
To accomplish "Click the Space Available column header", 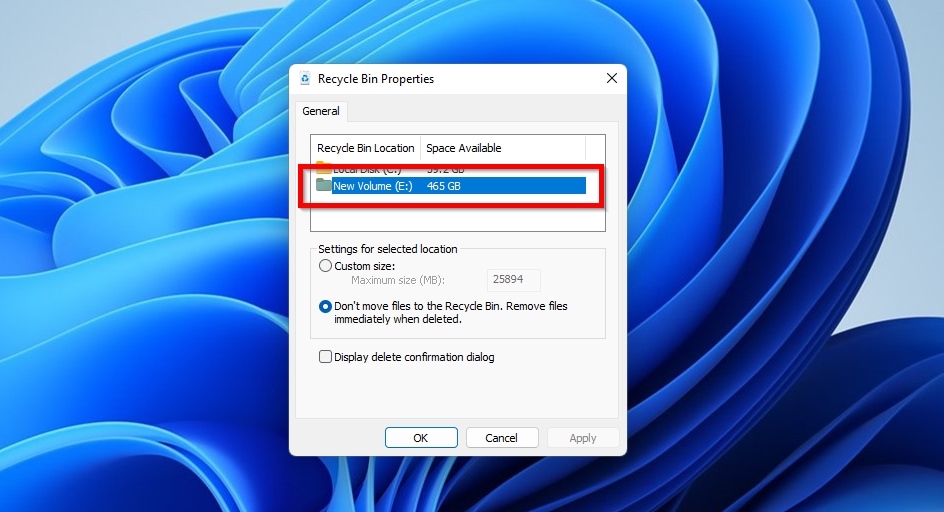I will point(503,148).
